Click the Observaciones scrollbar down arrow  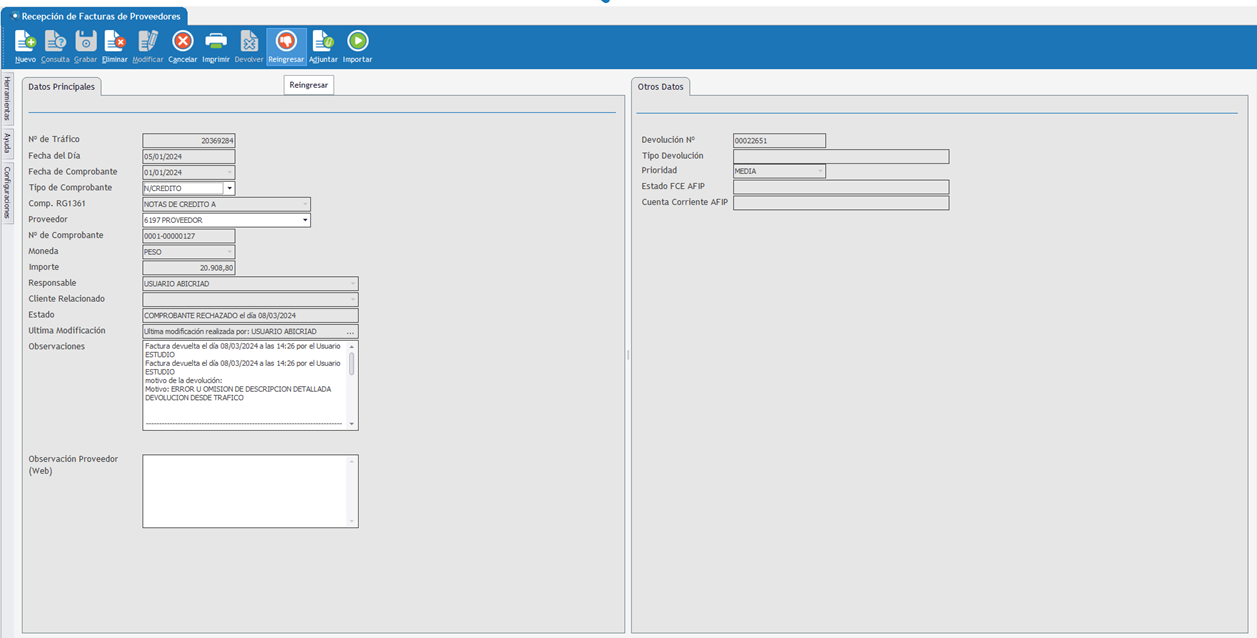pos(352,424)
